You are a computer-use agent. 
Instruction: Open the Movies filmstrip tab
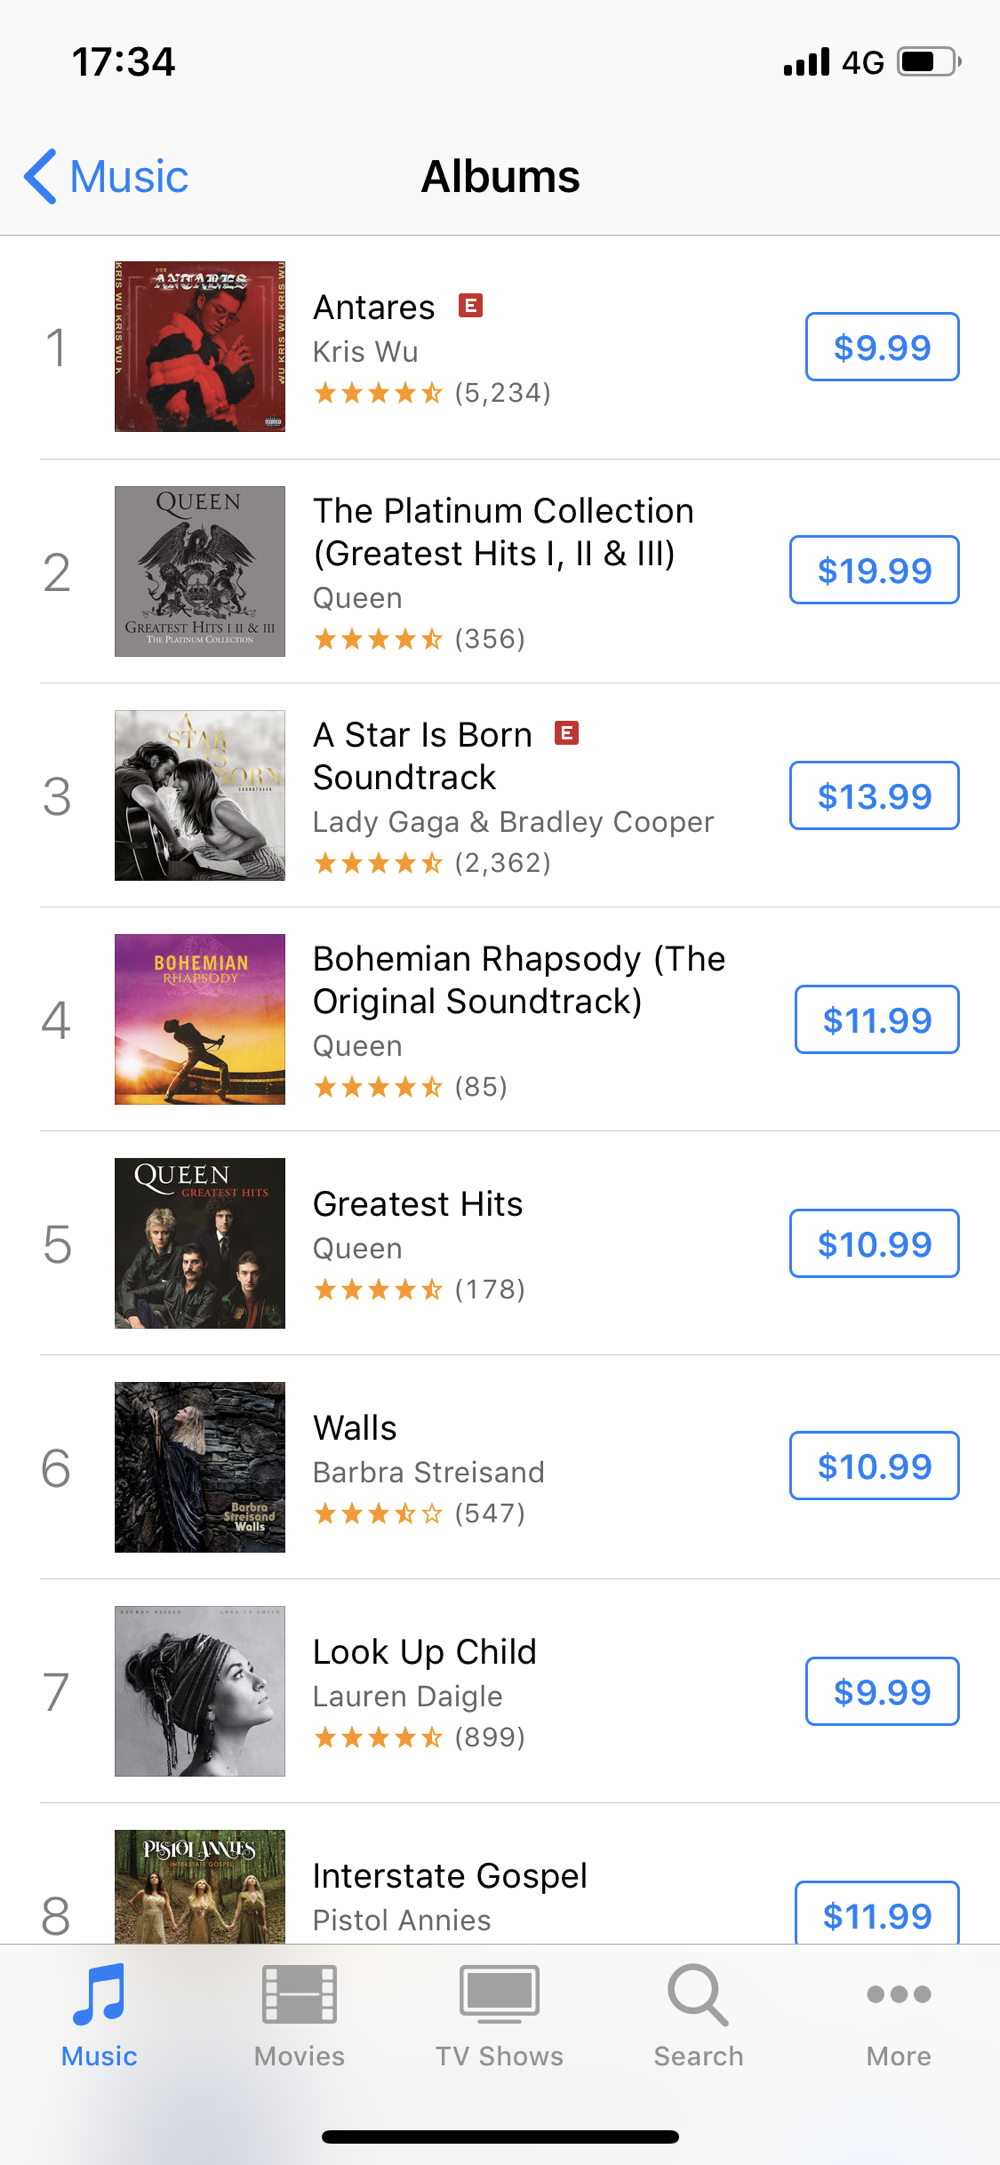(299, 1995)
